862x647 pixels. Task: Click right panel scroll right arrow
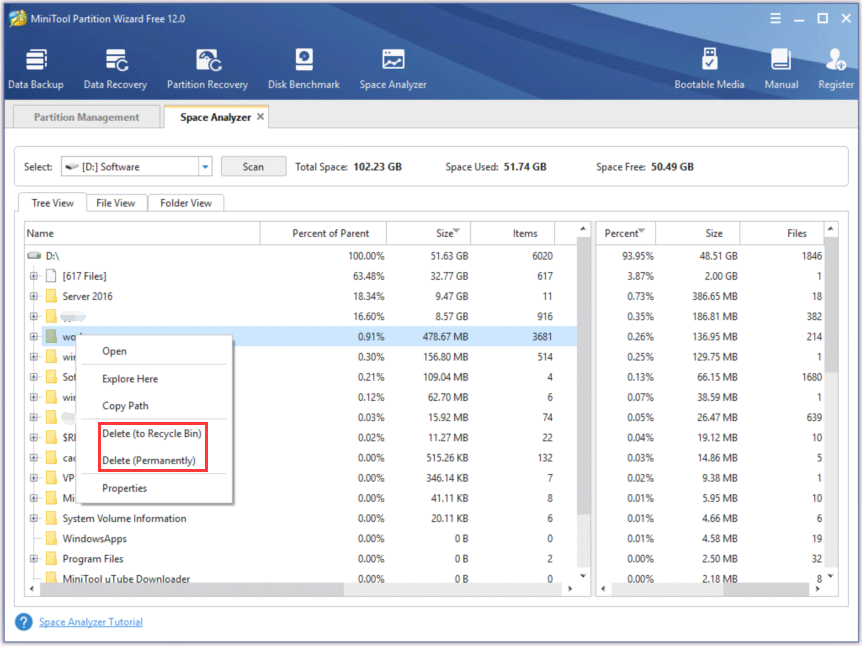(x=817, y=589)
